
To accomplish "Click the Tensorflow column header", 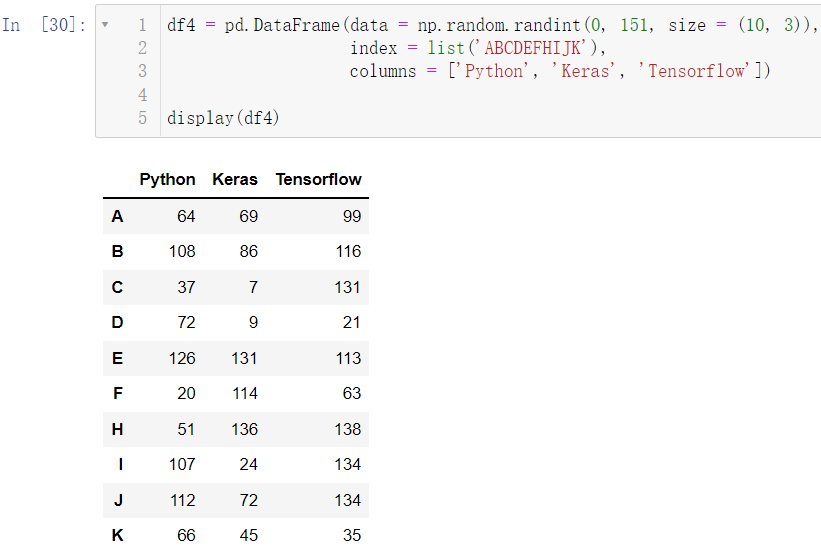I will tap(318, 180).
